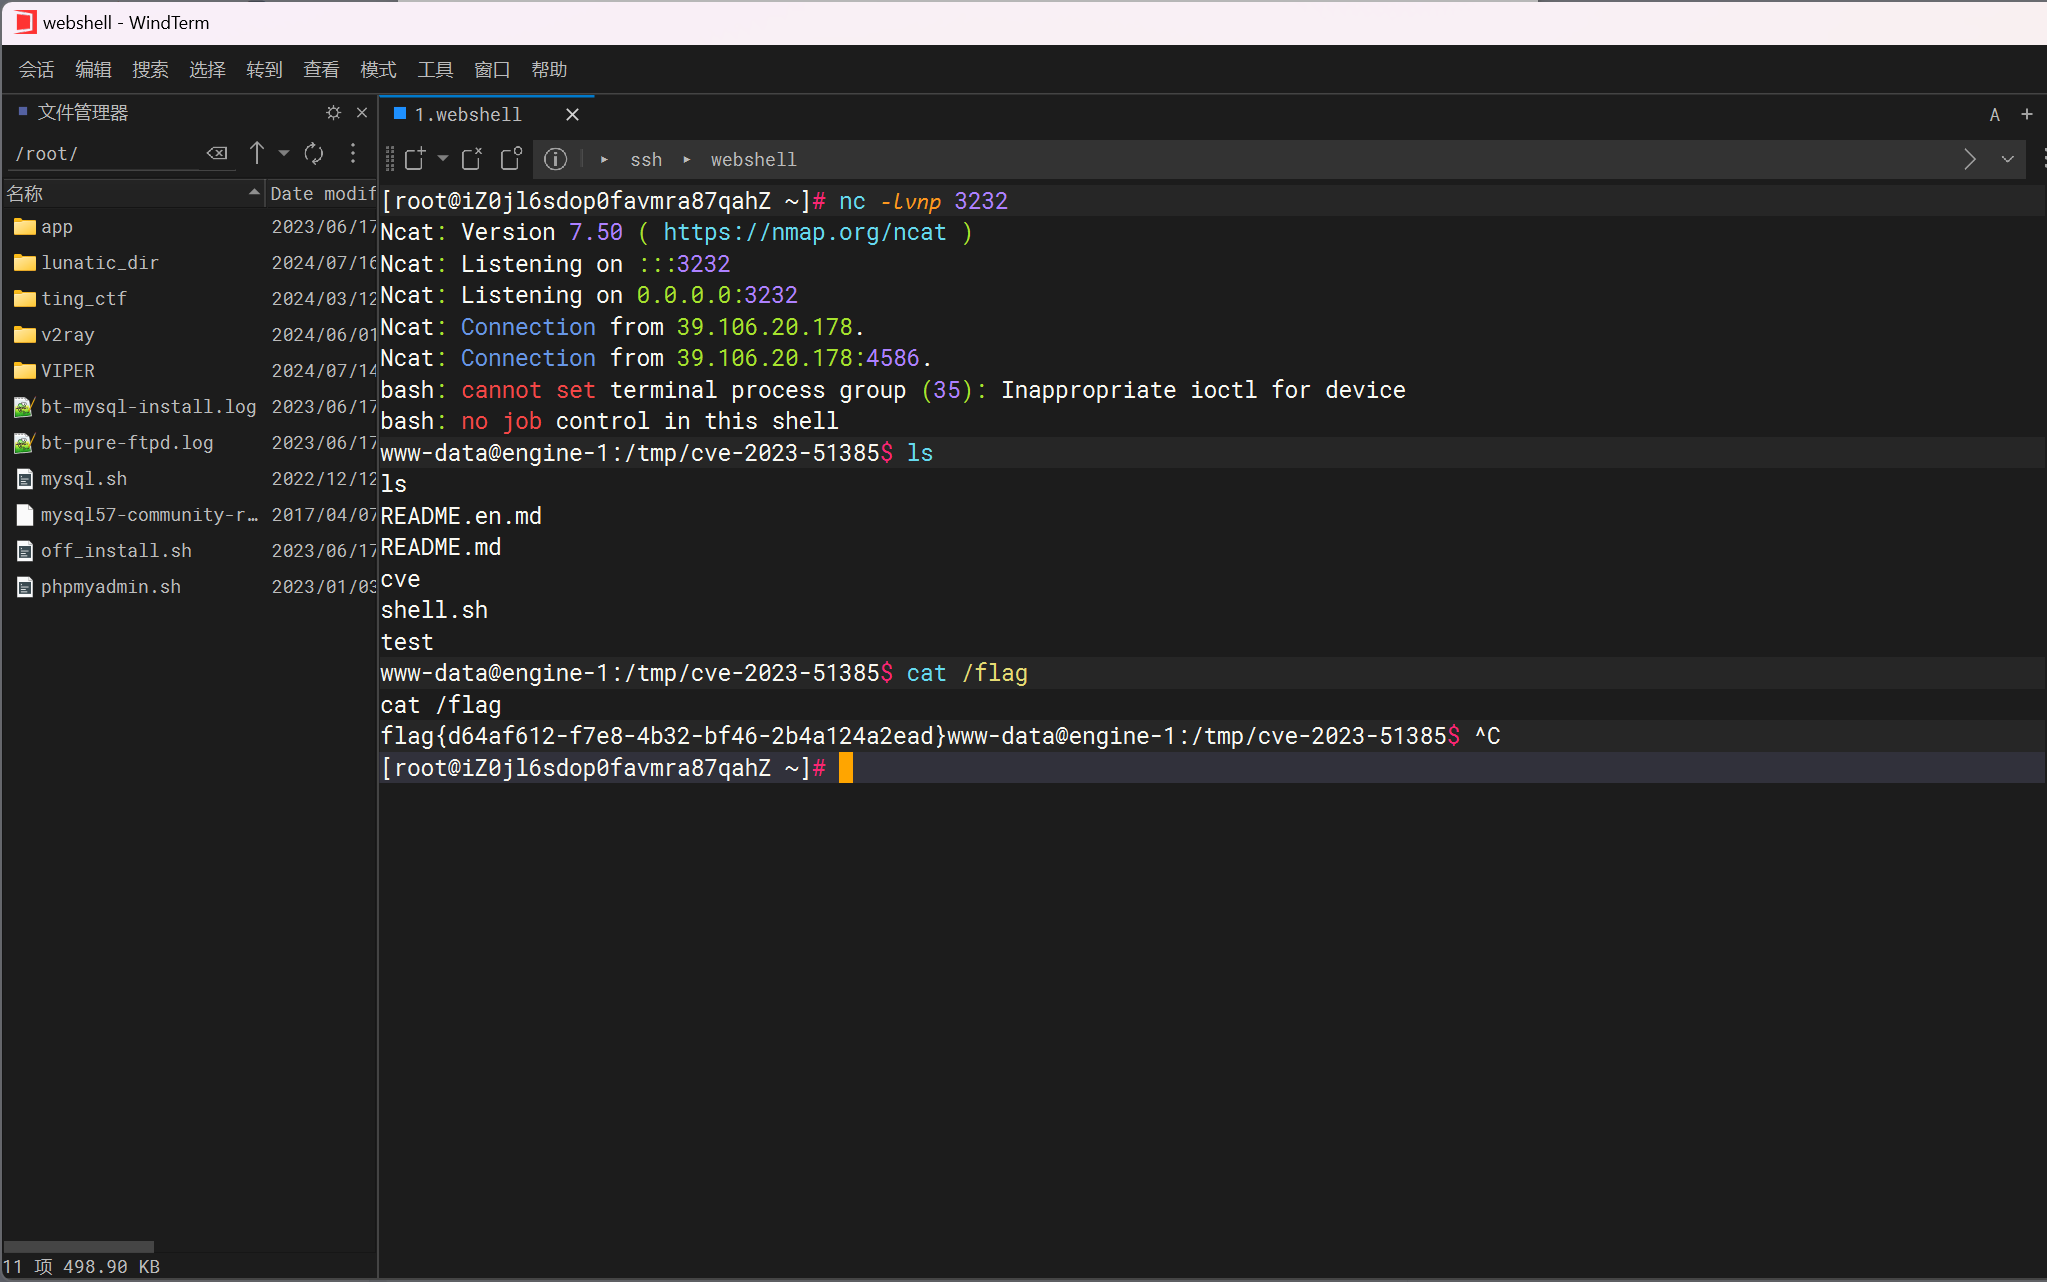Sort files by the 名称 column
2047x1282 pixels.
tap(132, 193)
